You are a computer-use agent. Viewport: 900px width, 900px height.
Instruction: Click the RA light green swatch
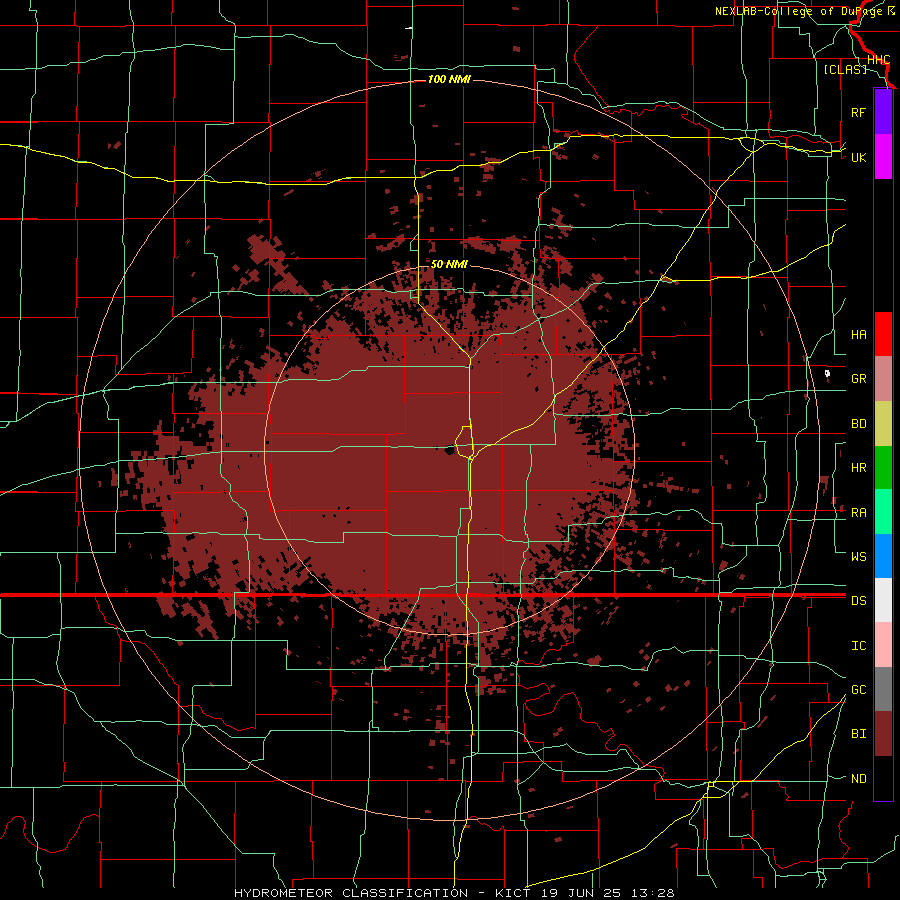pyautogui.click(x=883, y=512)
